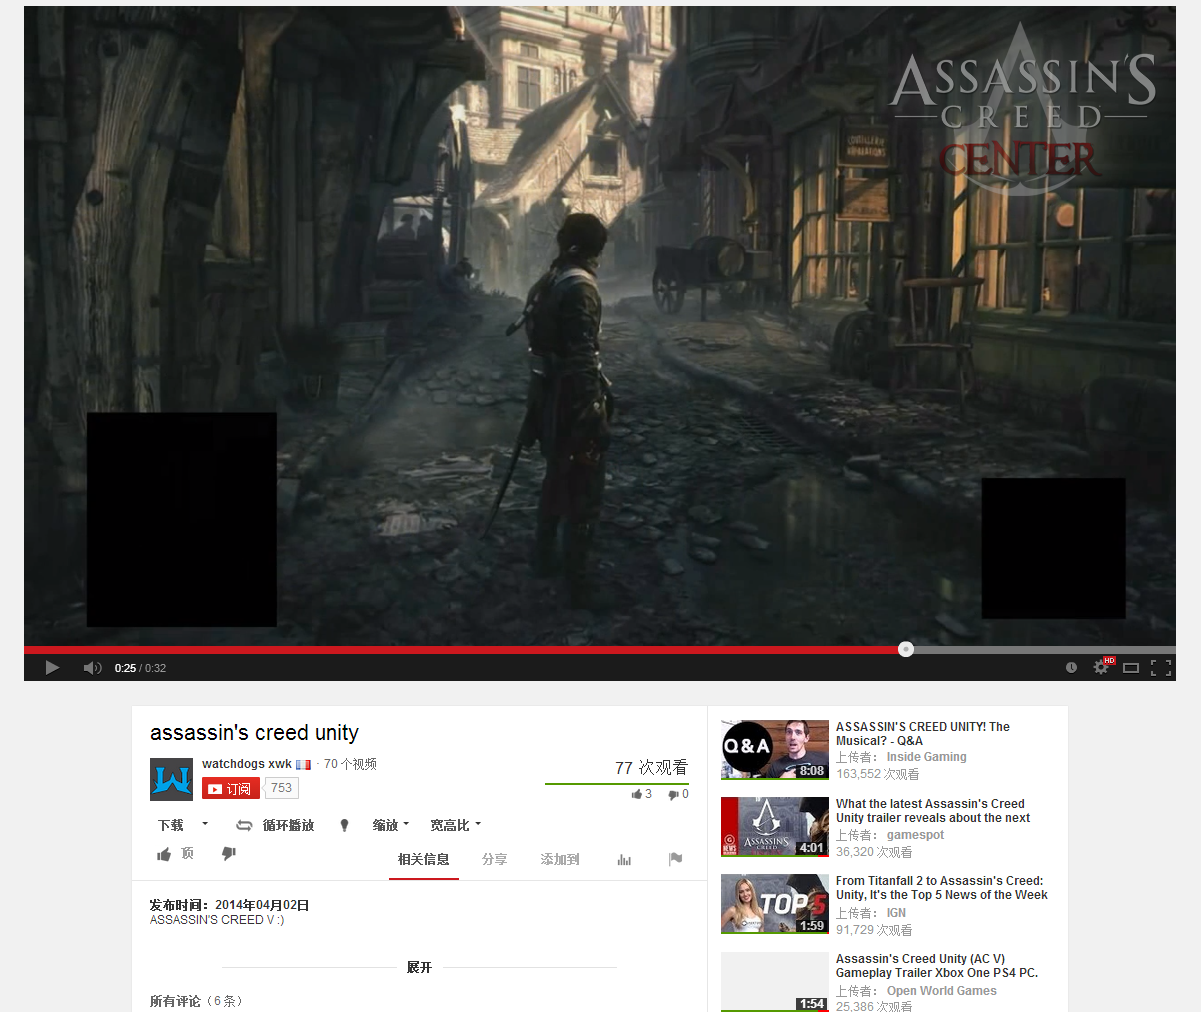Switch to the 添加到 tab
Screen dimensions: 1201x1012
coord(559,859)
